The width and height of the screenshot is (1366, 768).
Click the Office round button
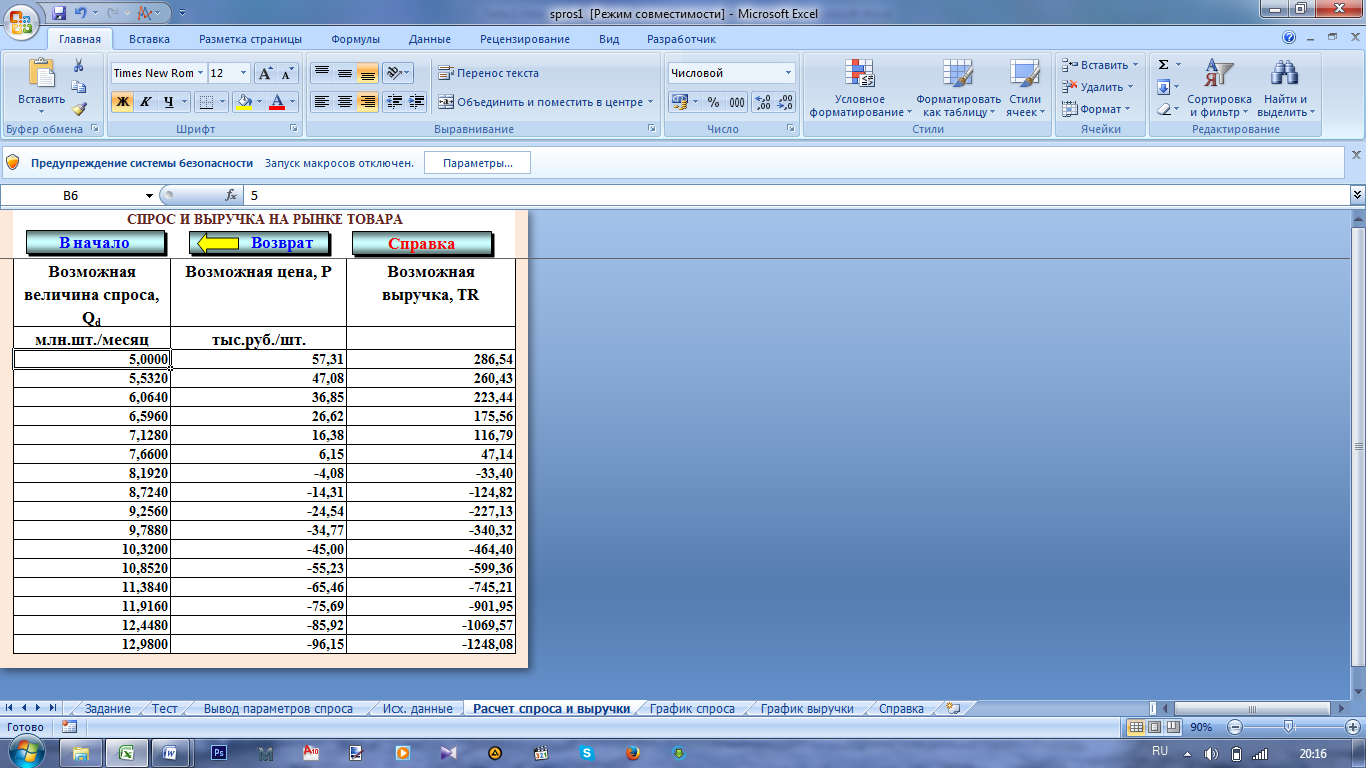21,21
